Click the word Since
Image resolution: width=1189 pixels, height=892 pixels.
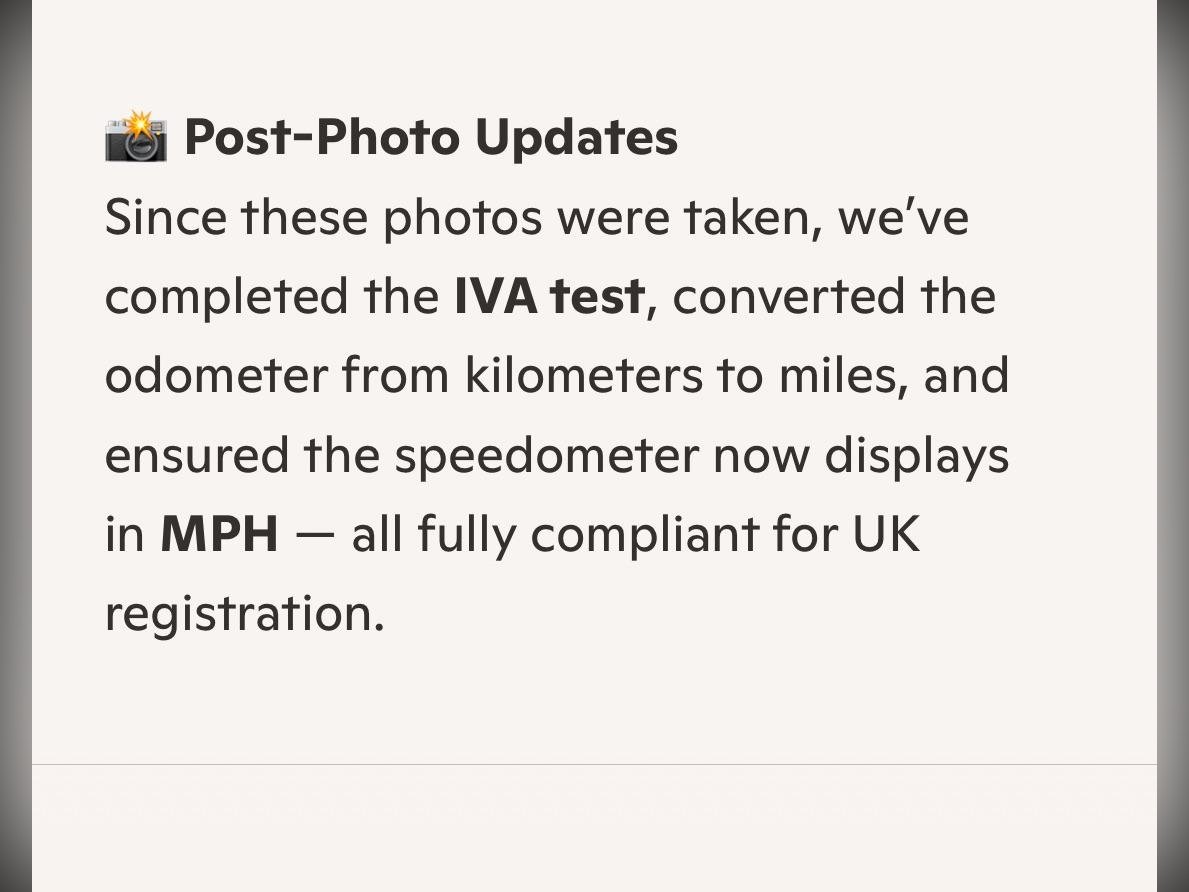pos(165,217)
